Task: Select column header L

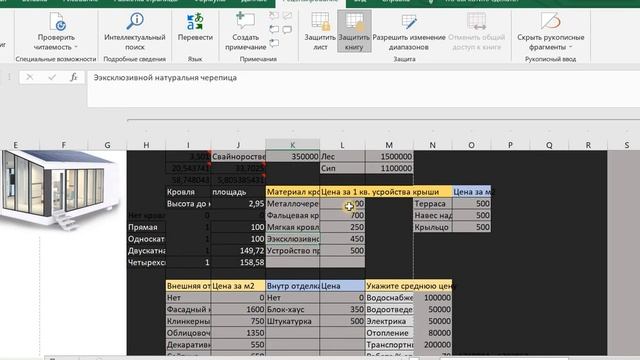Action: 342,145
